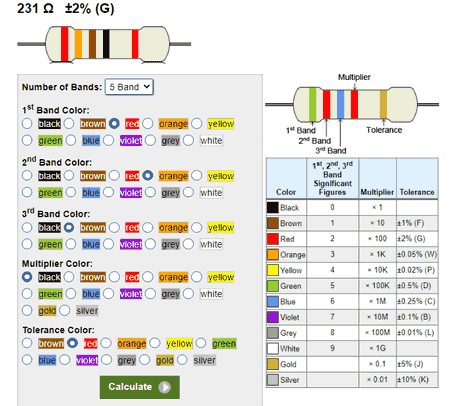Select black multiplier color
450x406 pixels.
[x=27, y=277]
